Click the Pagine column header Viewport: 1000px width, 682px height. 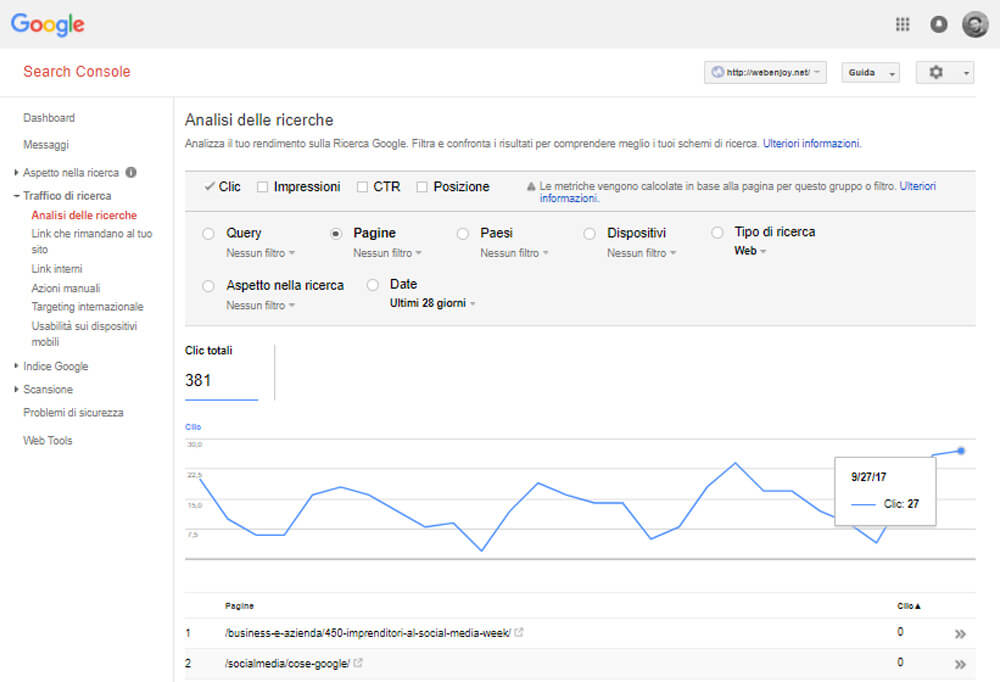click(x=239, y=606)
